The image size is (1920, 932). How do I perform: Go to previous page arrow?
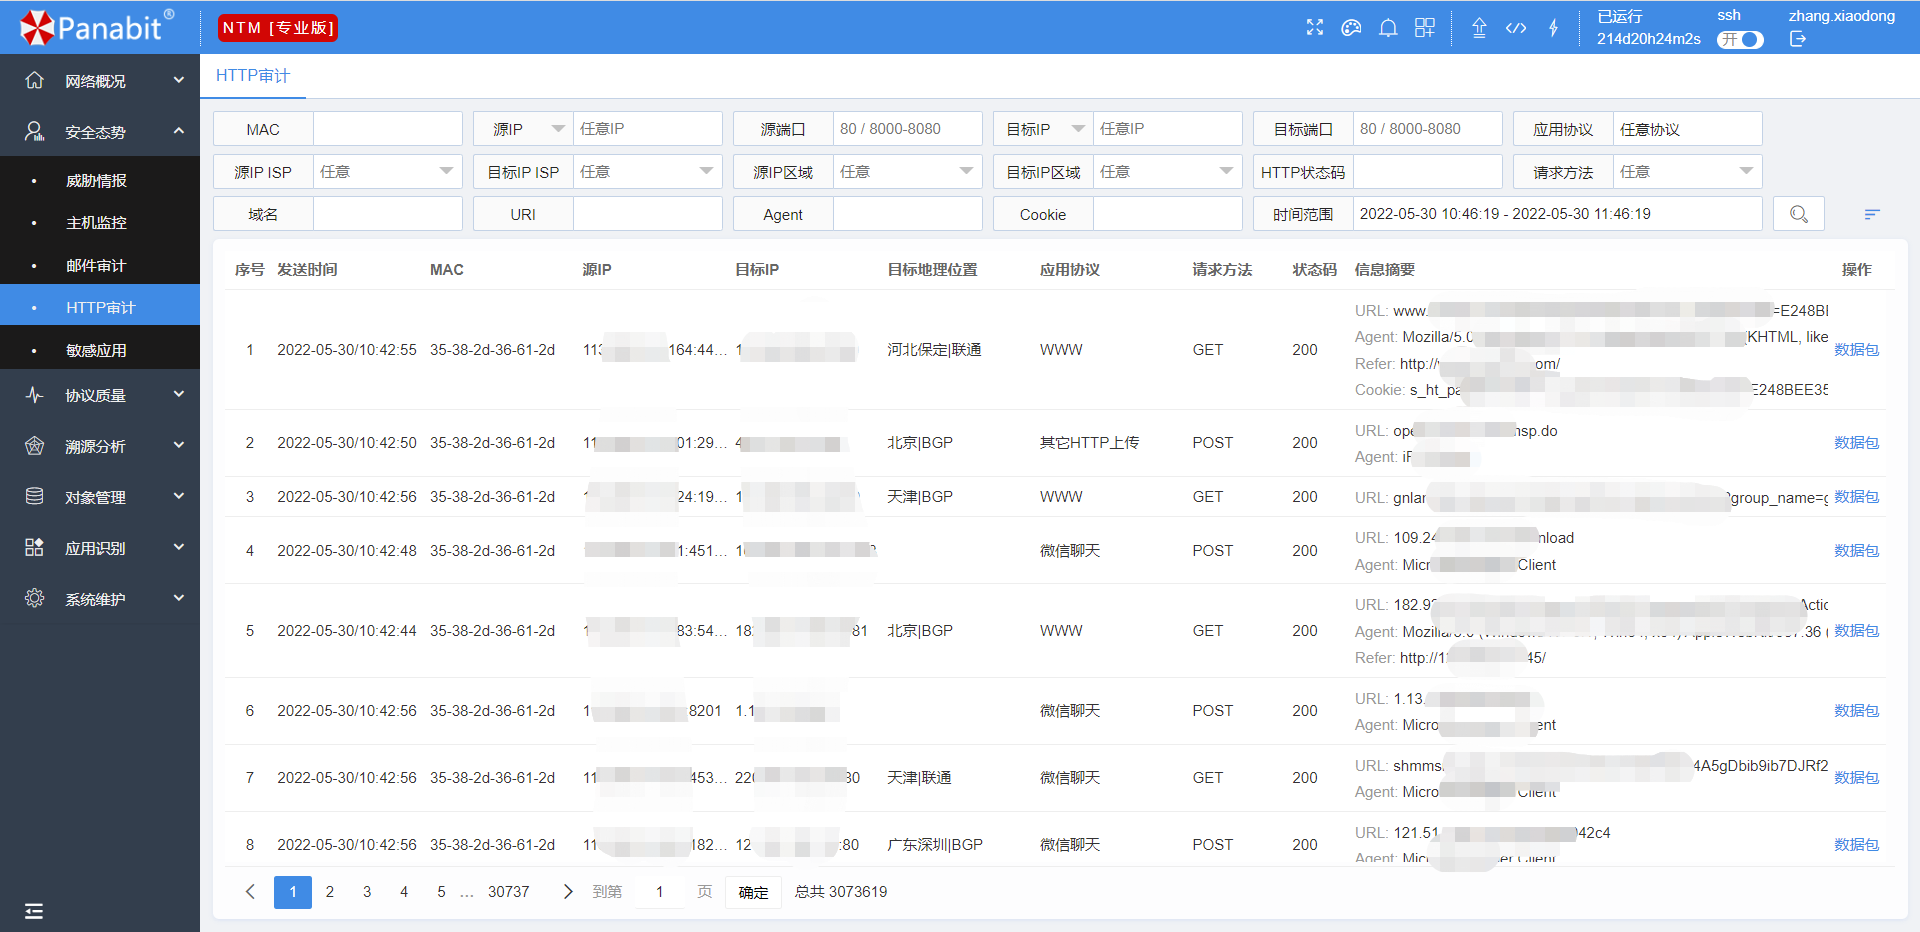click(x=250, y=892)
